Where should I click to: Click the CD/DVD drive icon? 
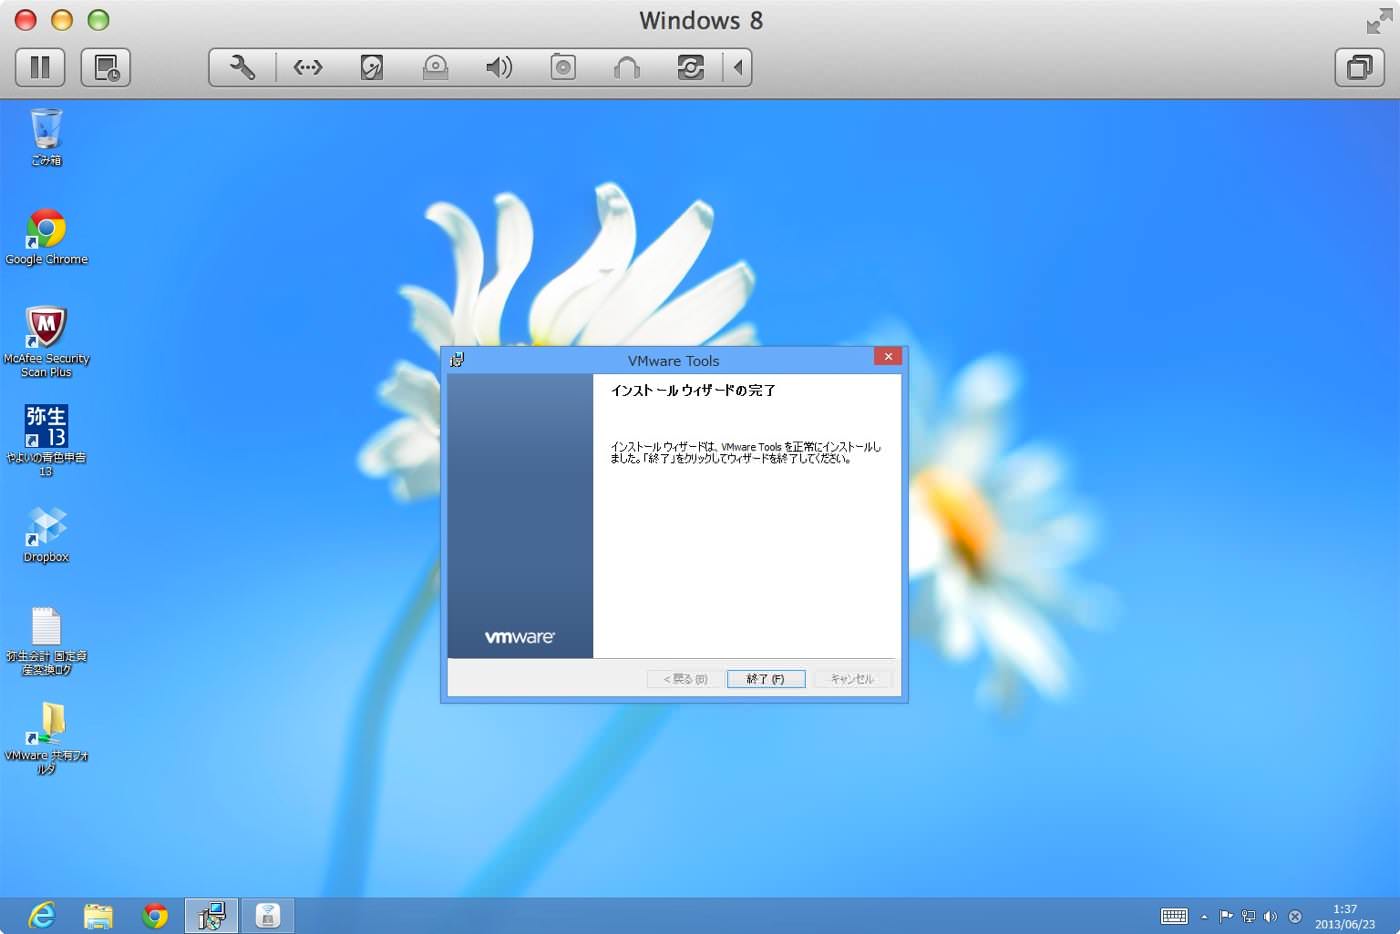[435, 67]
